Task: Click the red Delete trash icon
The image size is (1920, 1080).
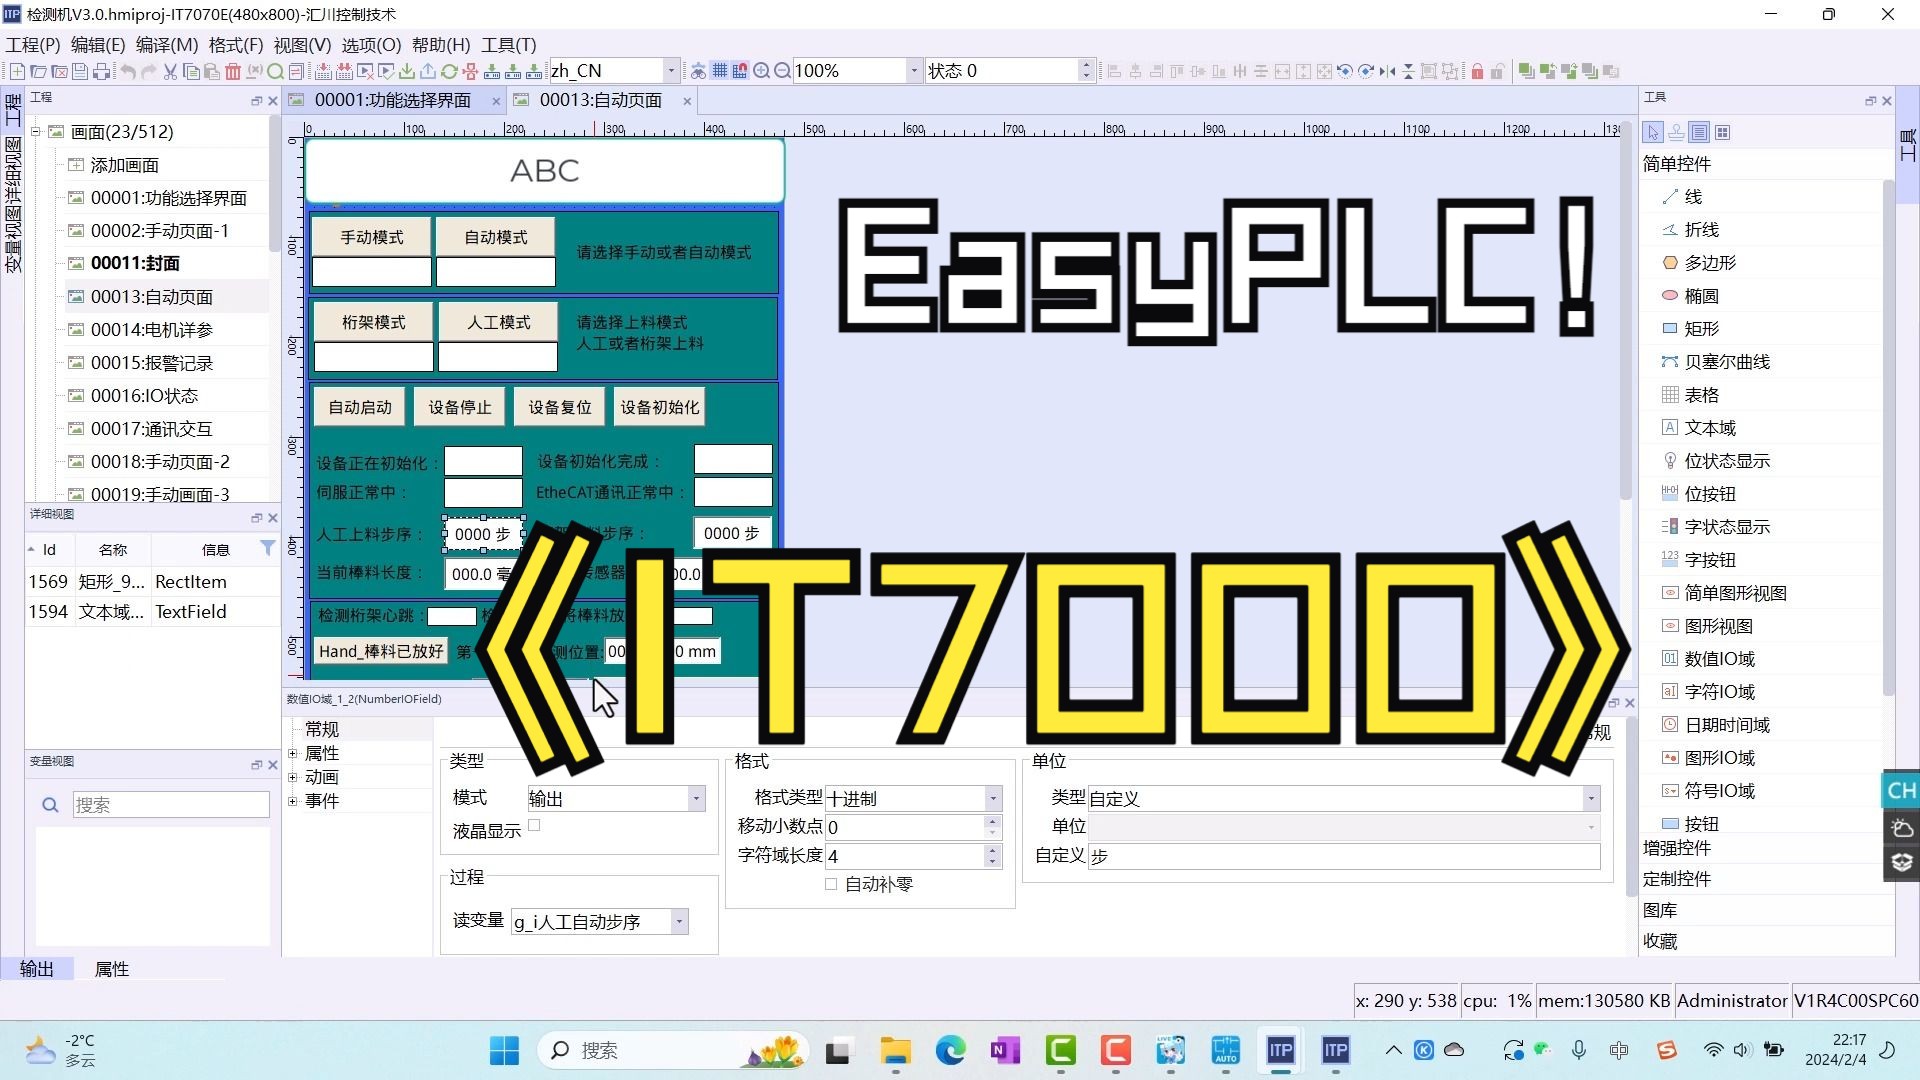Action: [x=233, y=71]
